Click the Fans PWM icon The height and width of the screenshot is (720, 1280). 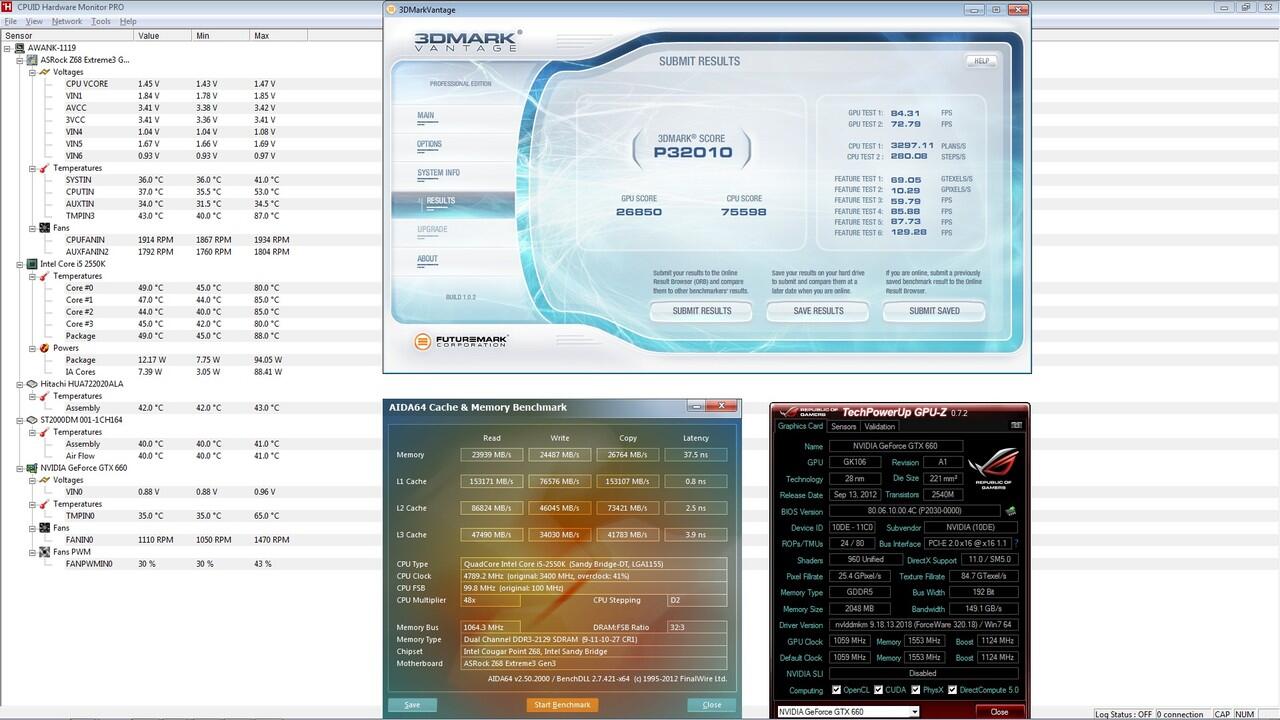(44, 552)
